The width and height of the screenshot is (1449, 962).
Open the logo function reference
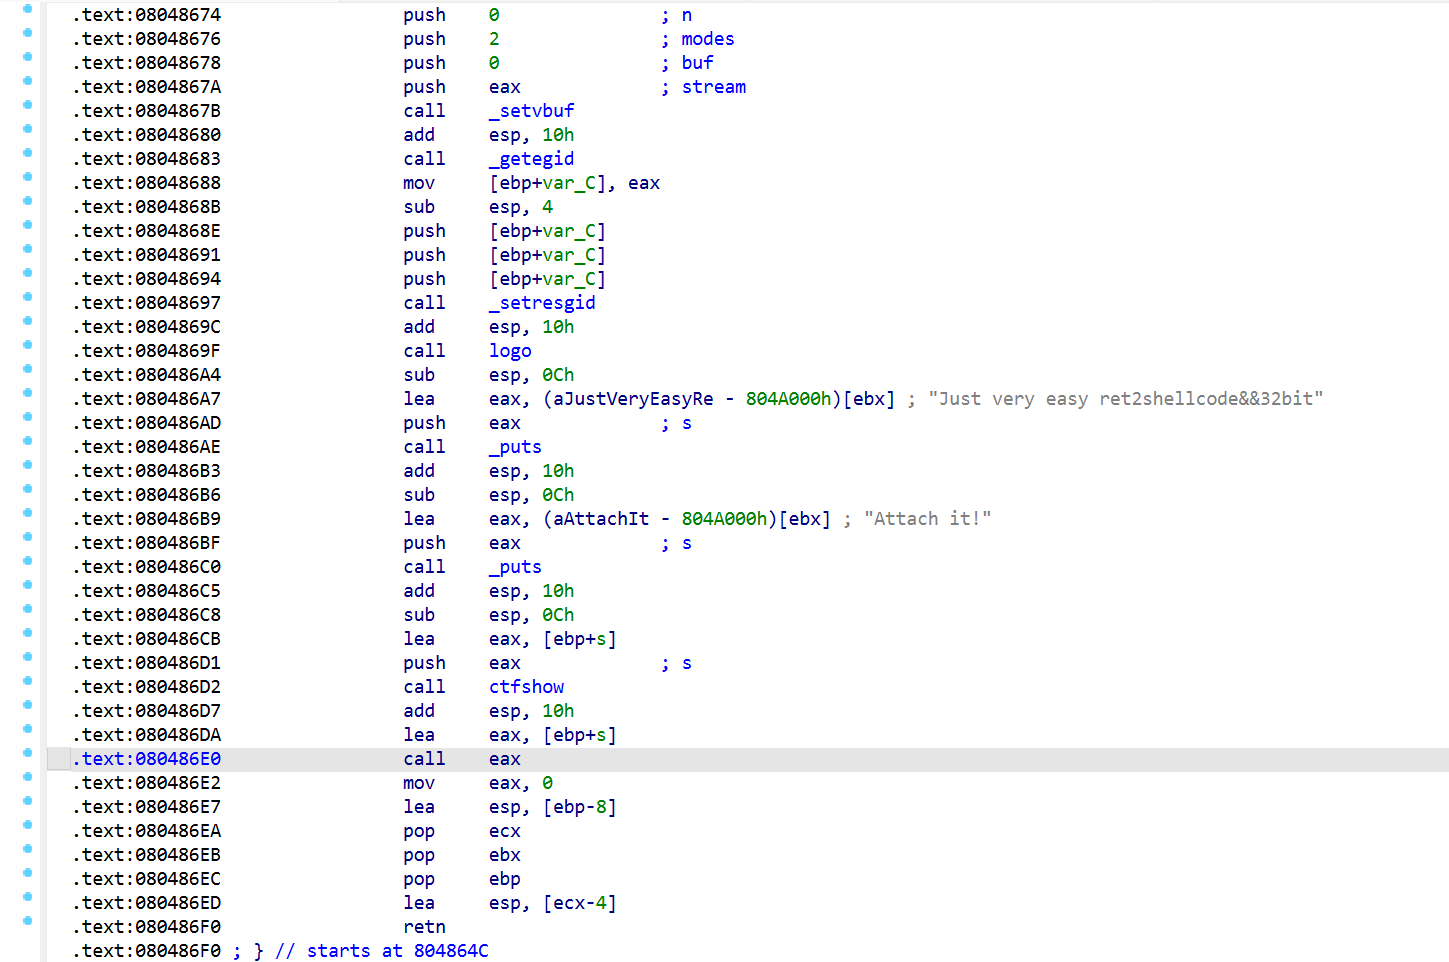pyautogui.click(x=510, y=351)
